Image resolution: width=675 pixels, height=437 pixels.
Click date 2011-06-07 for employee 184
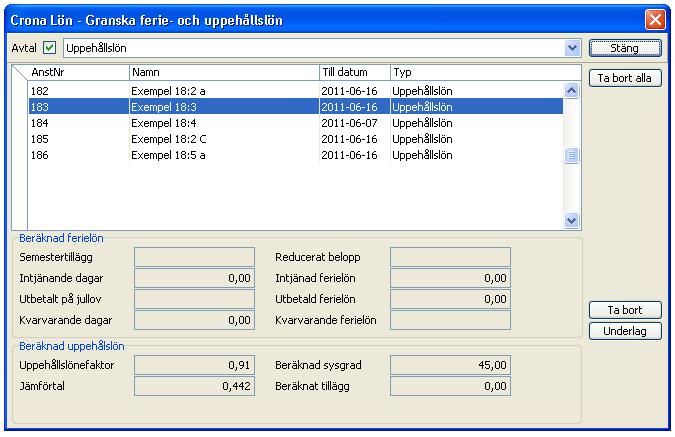click(349, 123)
